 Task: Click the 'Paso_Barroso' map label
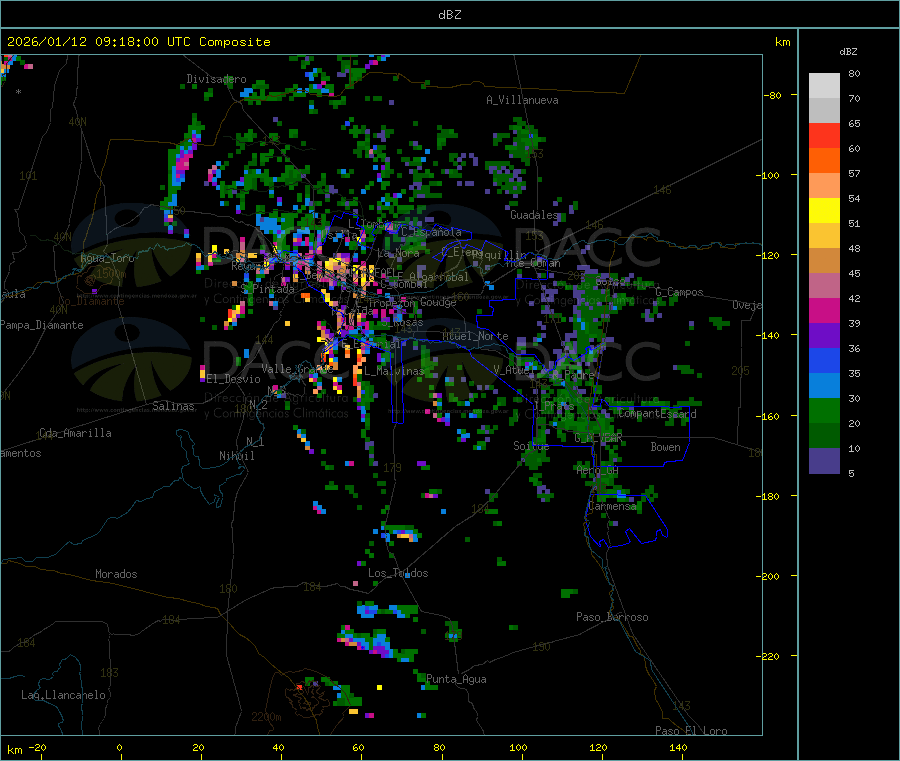[612, 617]
